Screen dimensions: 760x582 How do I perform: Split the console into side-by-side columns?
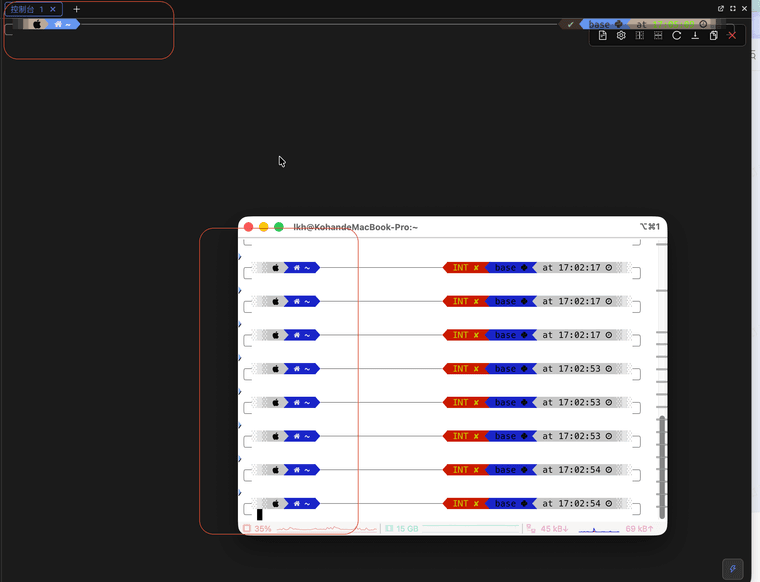pyautogui.click(x=640, y=35)
